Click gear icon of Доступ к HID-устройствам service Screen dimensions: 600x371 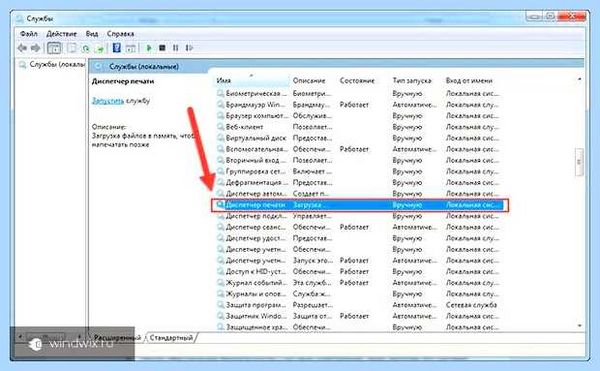[220, 271]
